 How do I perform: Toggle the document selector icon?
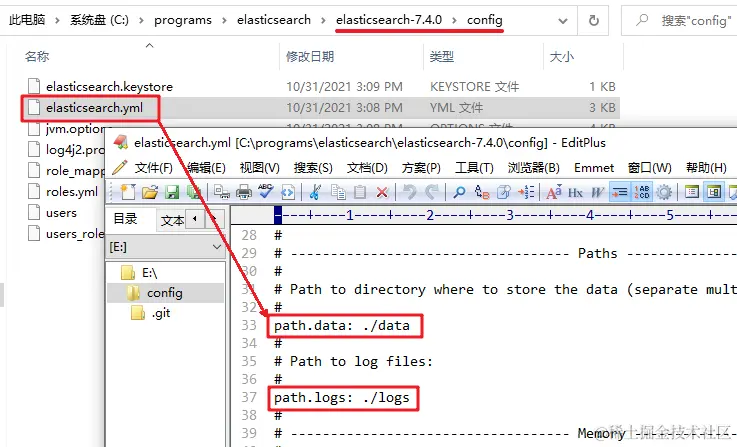coord(713,192)
